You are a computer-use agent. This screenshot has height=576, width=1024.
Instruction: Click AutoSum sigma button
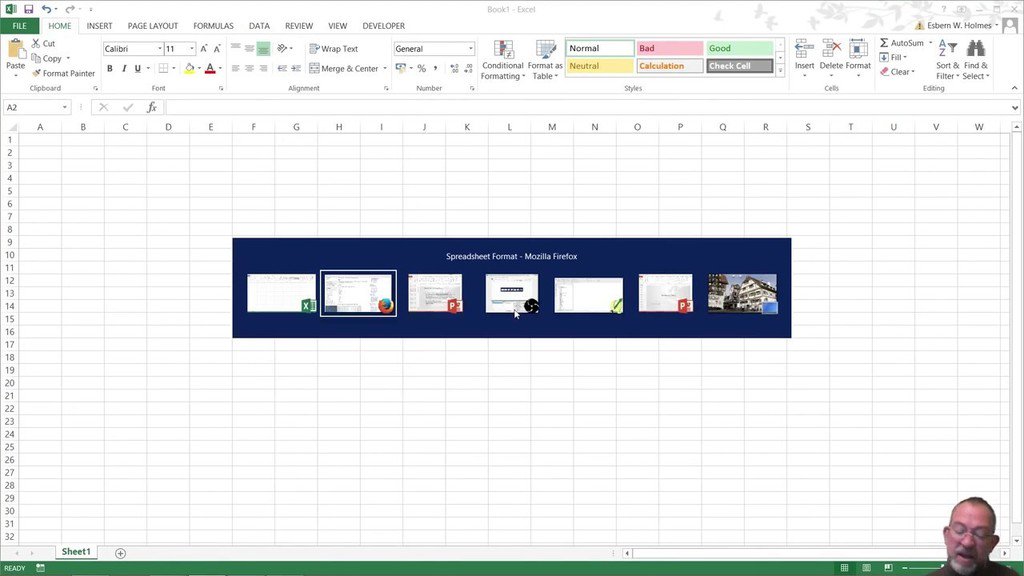(x=902, y=43)
